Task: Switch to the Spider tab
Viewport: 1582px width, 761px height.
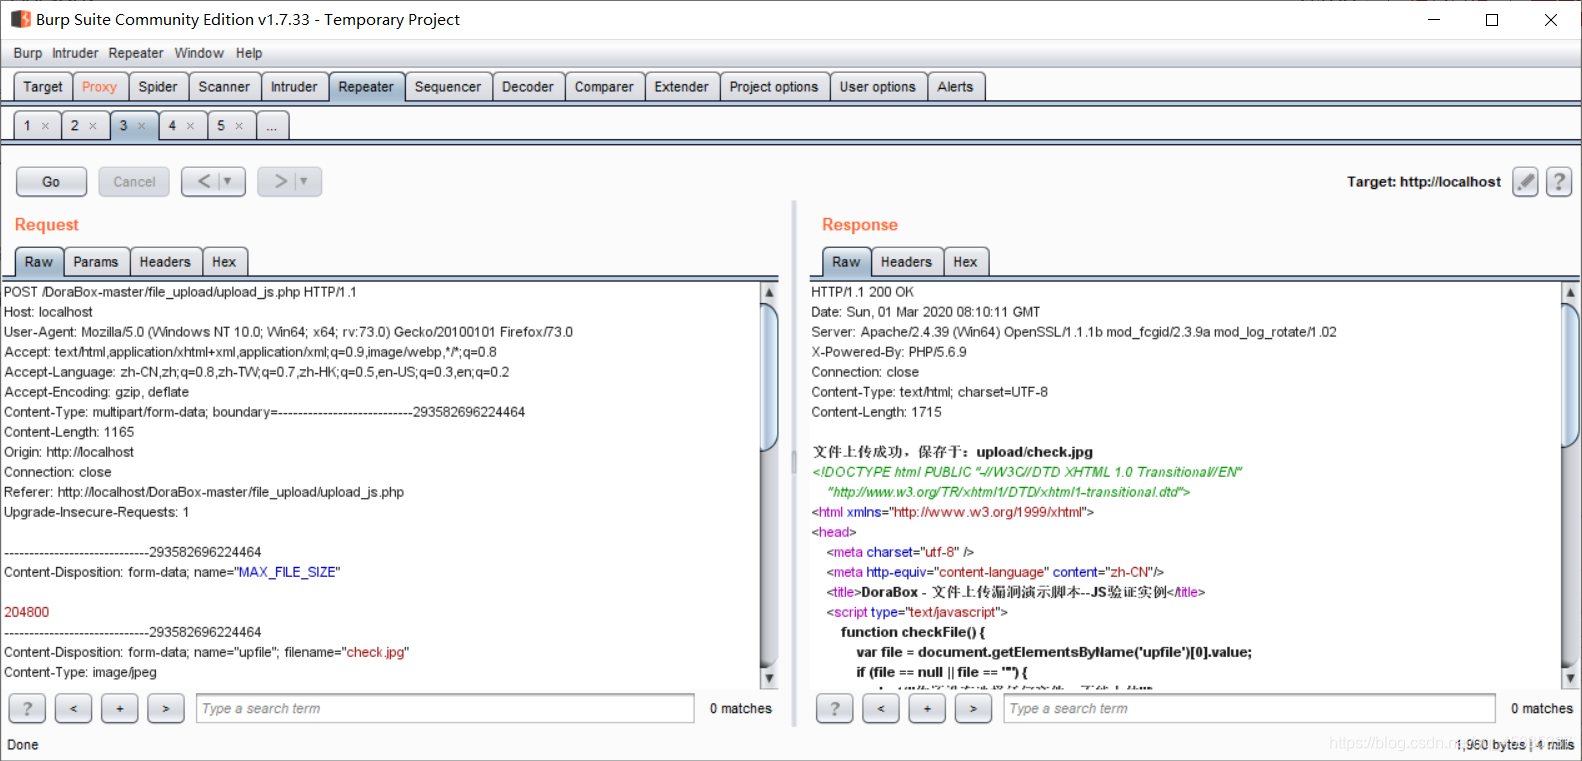Action: tap(158, 87)
